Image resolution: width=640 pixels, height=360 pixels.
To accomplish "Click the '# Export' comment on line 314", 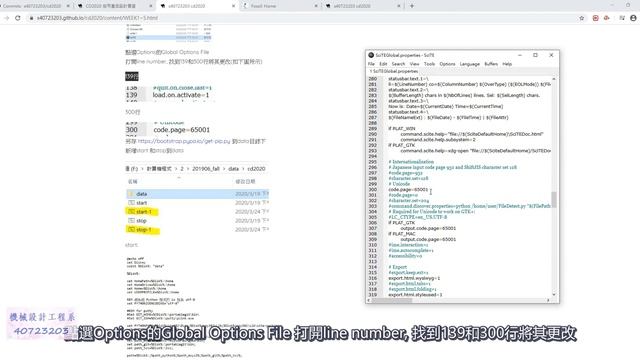I will [x=398, y=267].
